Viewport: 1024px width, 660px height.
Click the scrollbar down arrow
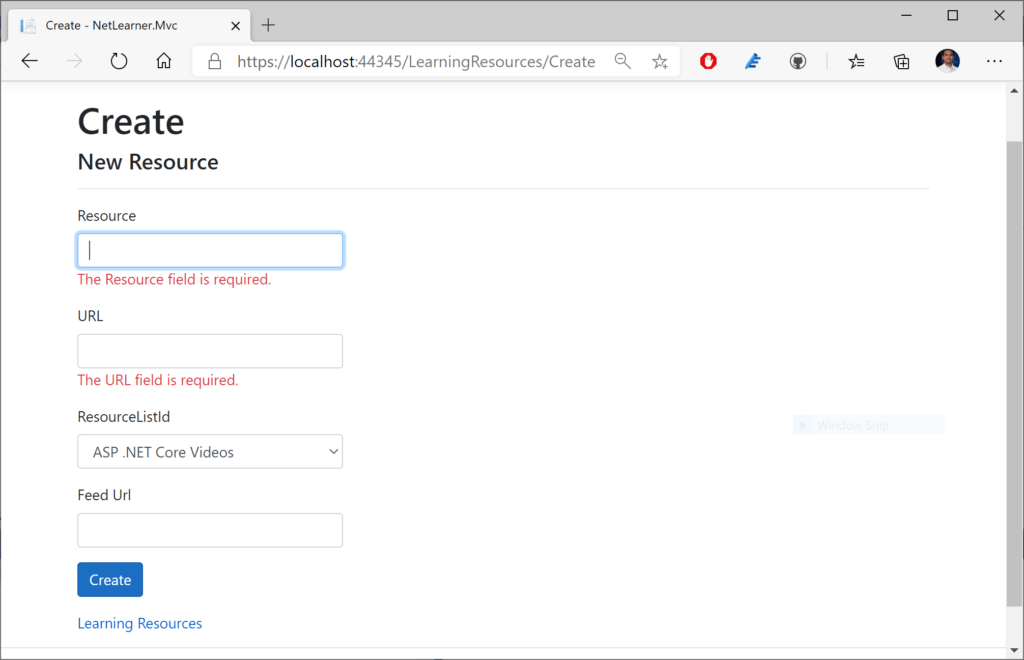pos(1015,648)
